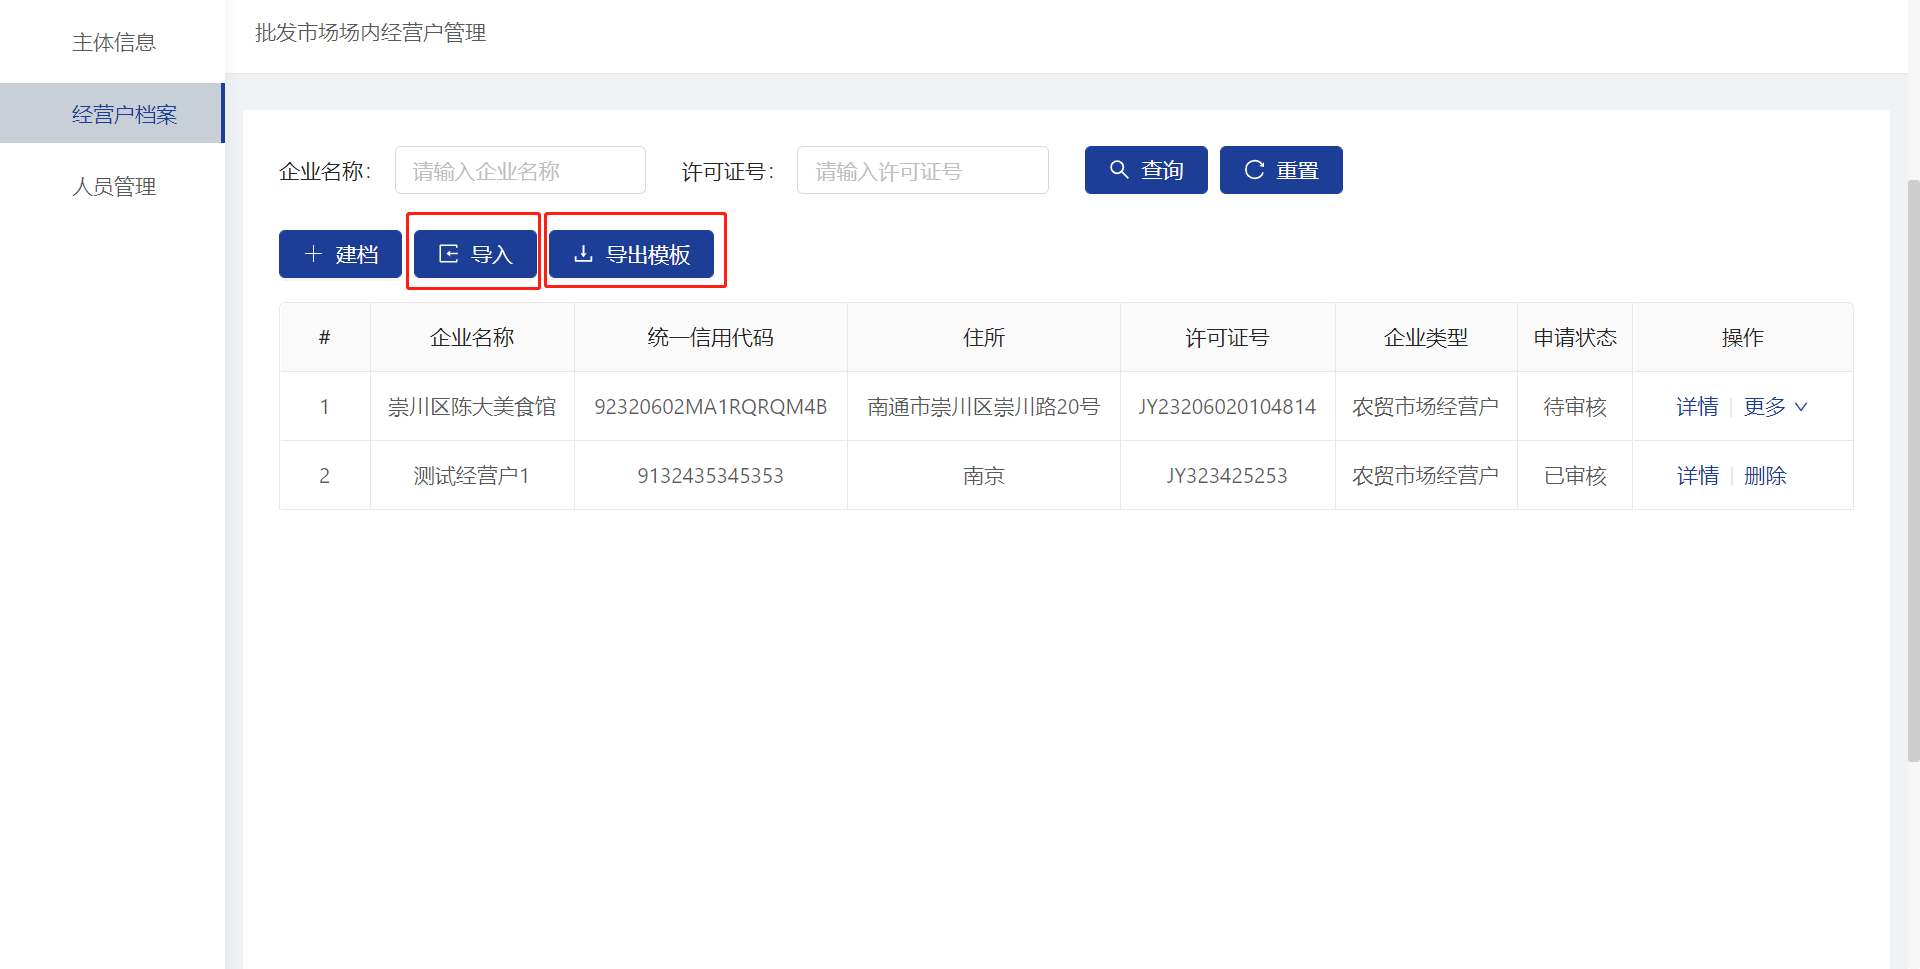Delete the 测试经营户1 record
The height and width of the screenshot is (969, 1920).
tap(1765, 476)
